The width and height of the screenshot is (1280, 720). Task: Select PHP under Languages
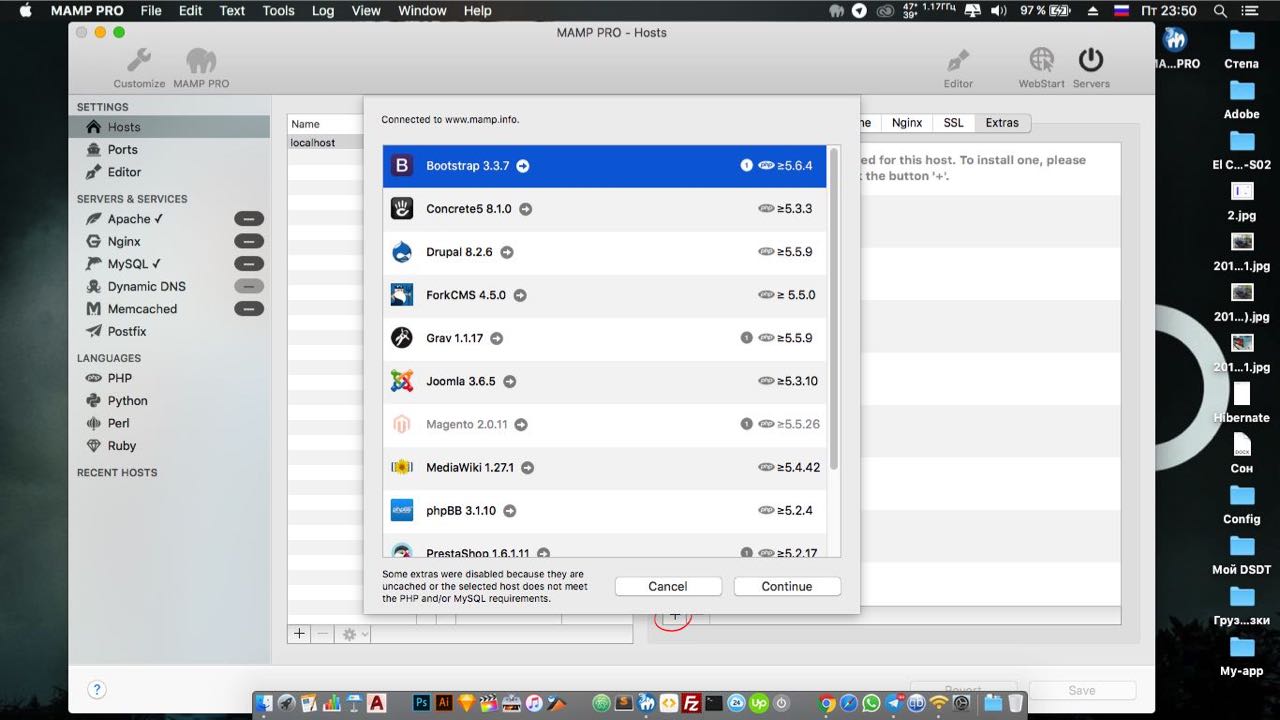point(170,378)
